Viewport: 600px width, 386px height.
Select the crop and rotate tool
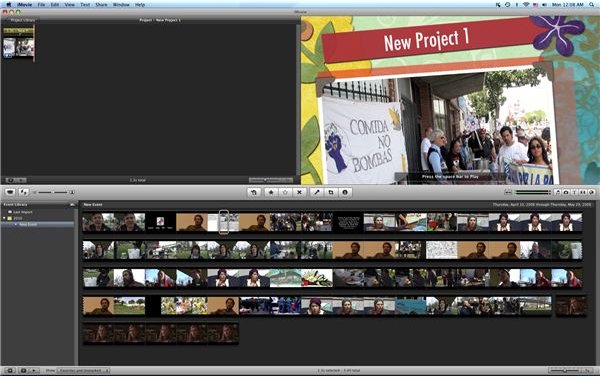click(x=331, y=192)
